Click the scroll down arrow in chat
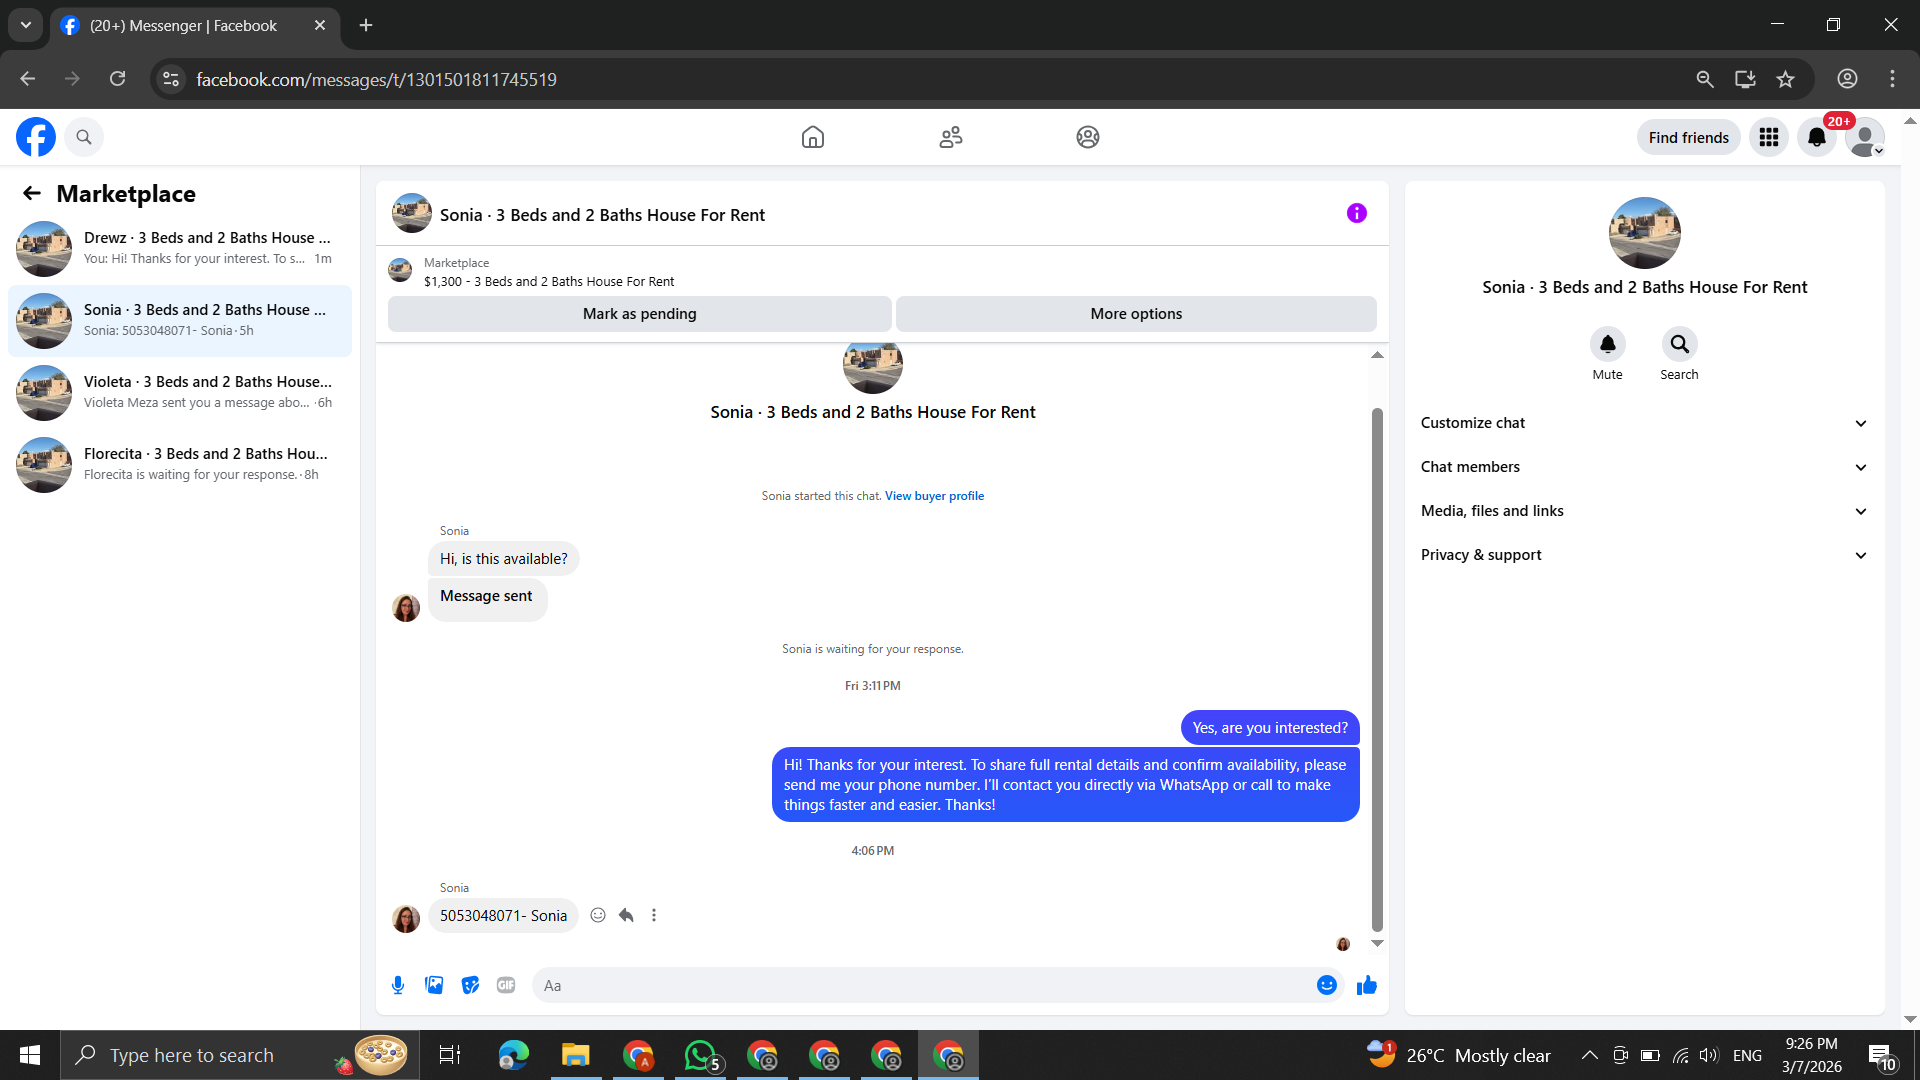 coord(1377,943)
